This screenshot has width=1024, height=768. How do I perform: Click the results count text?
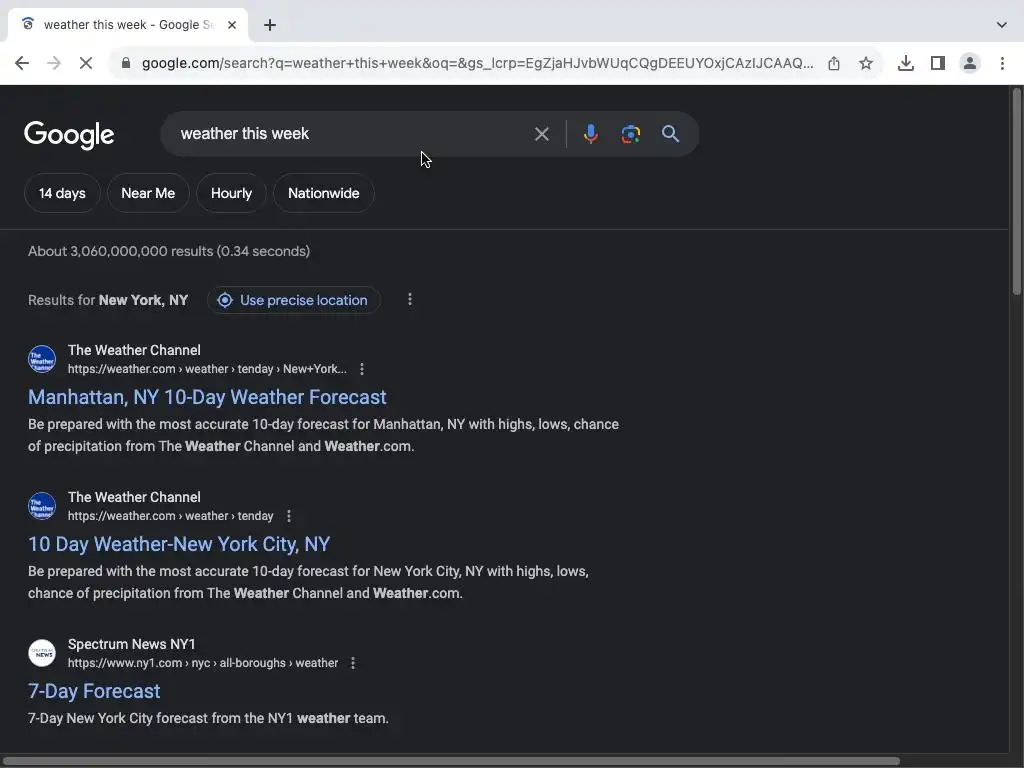coord(169,251)
